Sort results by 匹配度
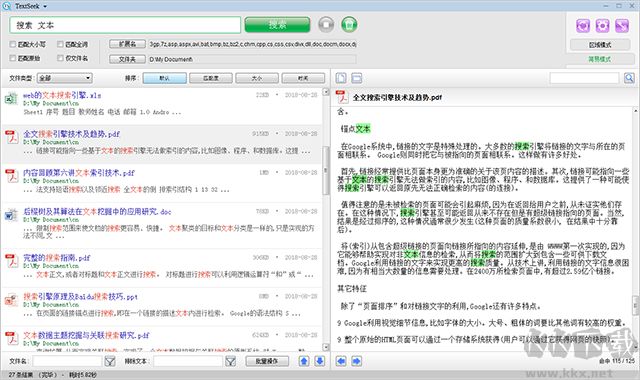The width and height of the screenshot is (640, 380). pyautogui.click(x=211, y=78)
